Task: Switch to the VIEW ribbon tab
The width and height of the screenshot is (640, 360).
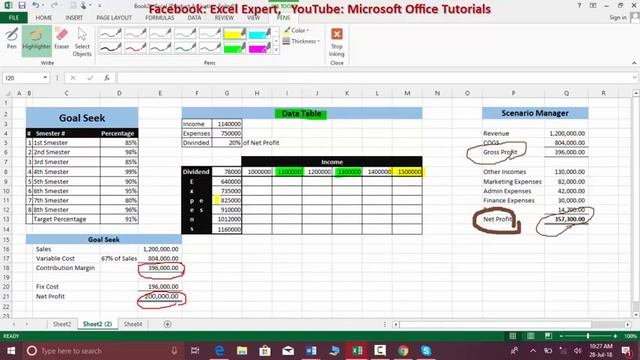Action: (x=253, y=18)
